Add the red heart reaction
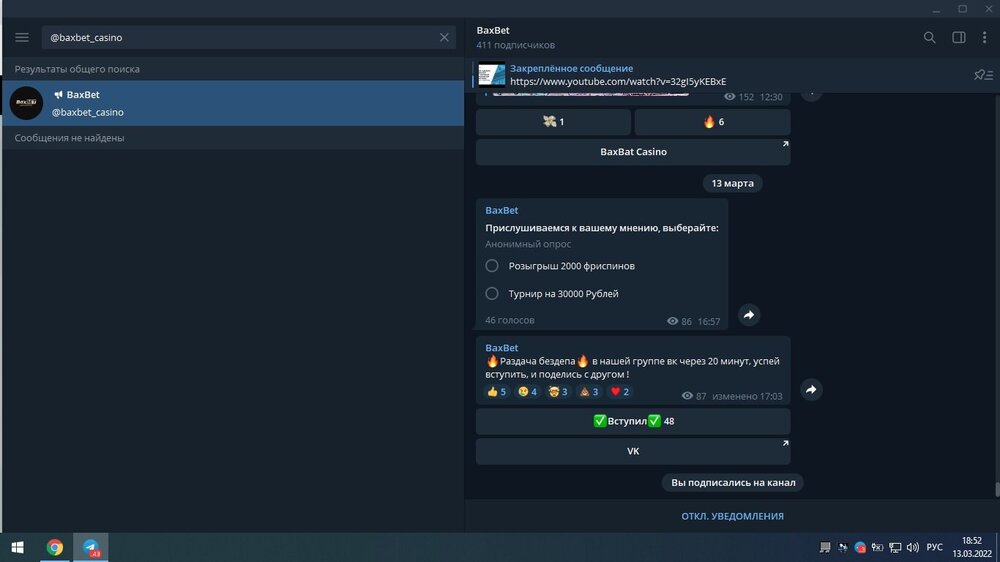Viewport: 1000px width, 562px height. [620, 392]
